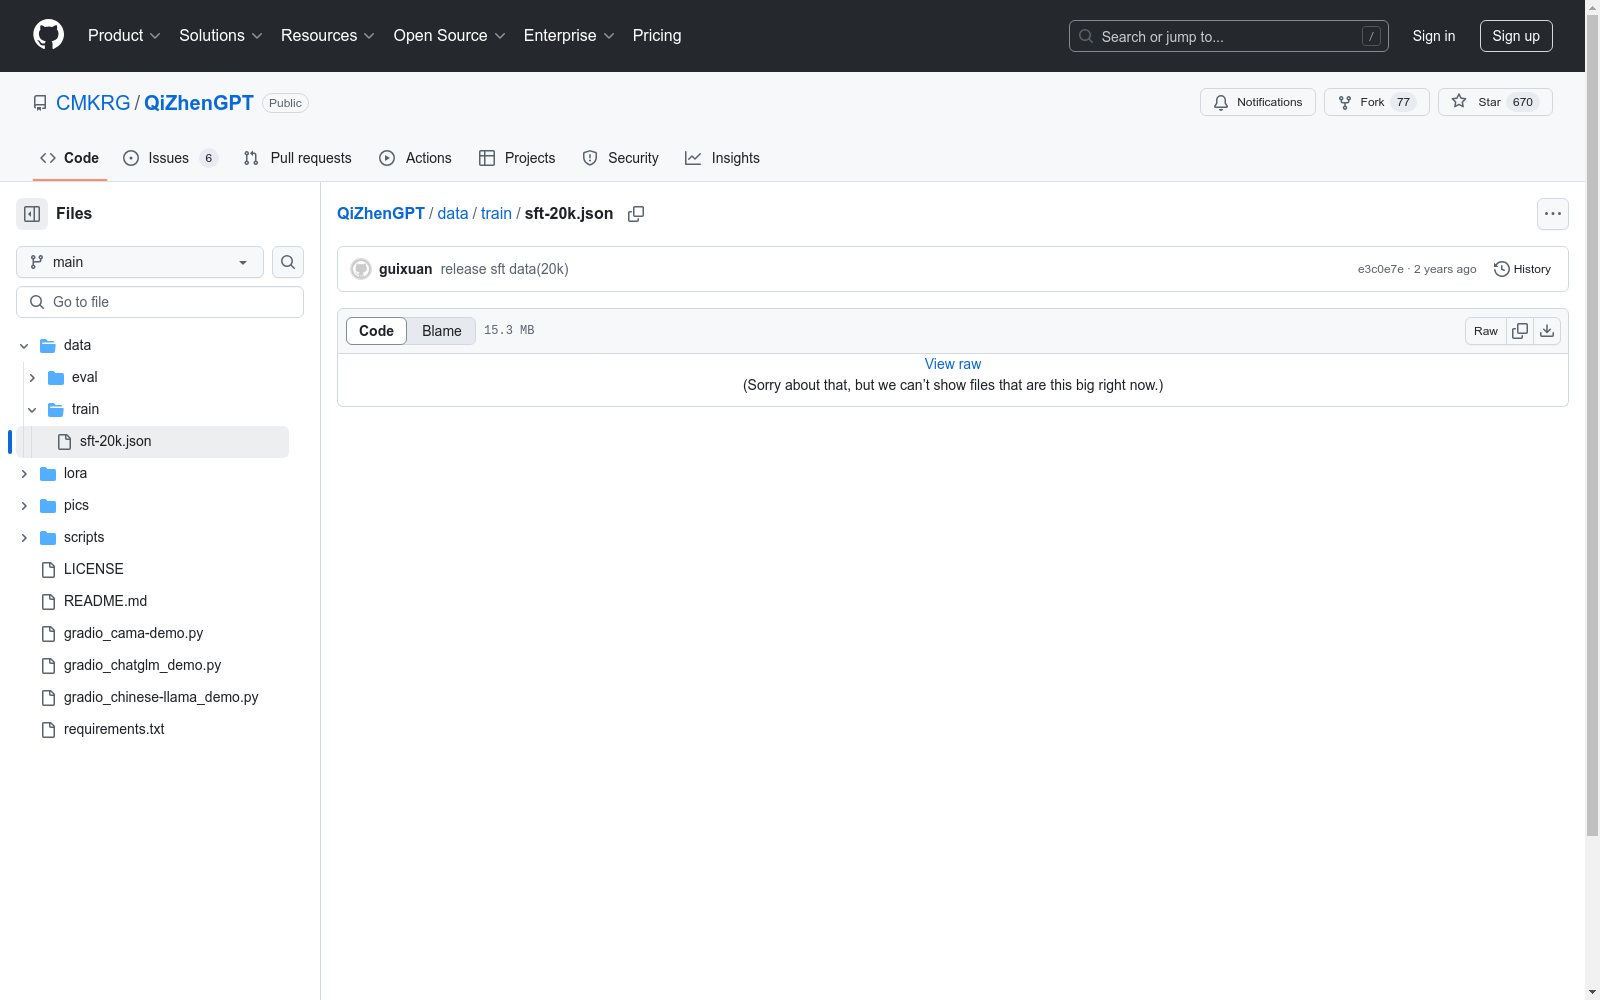Open gradio_chatglm_demo.py in the tree

click(142, 665)
